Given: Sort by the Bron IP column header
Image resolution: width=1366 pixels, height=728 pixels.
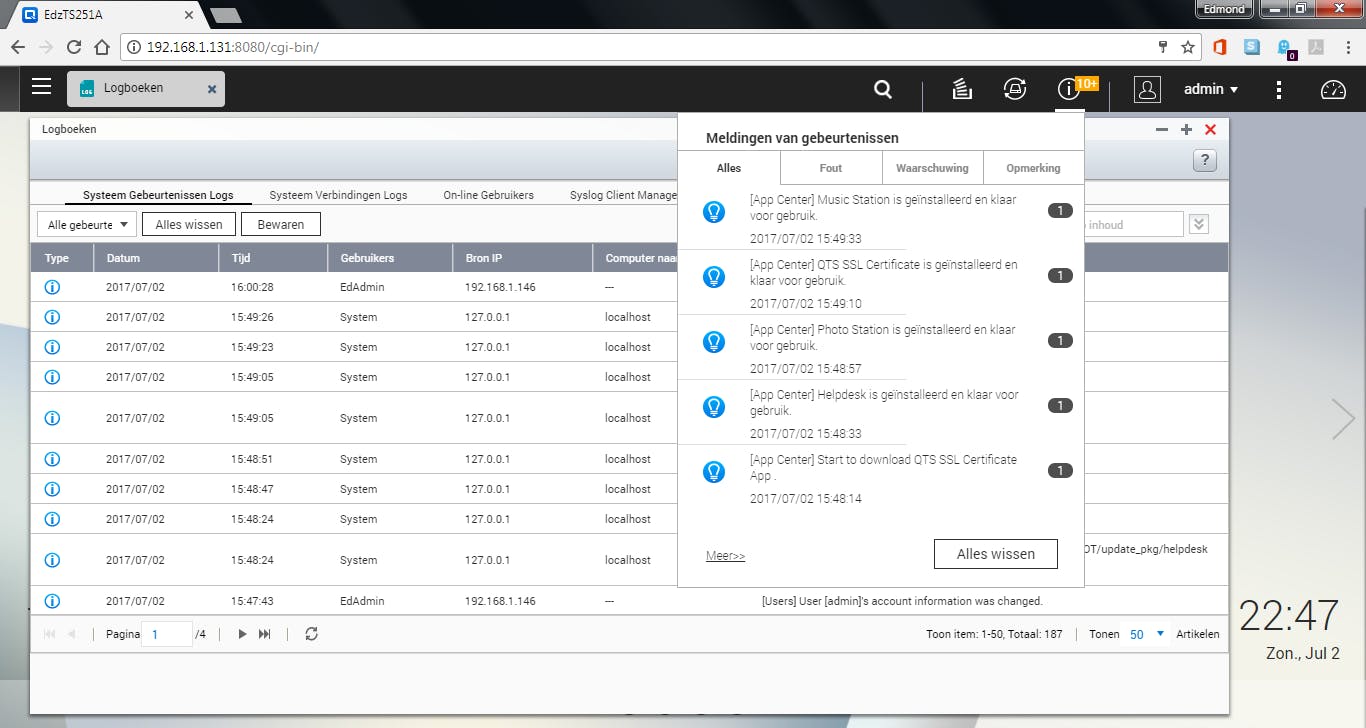Looking at the screenshot, I should (x=523, y=258).
